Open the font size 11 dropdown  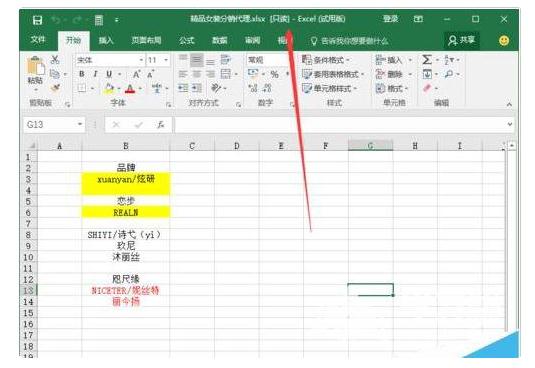coord(166,60)
